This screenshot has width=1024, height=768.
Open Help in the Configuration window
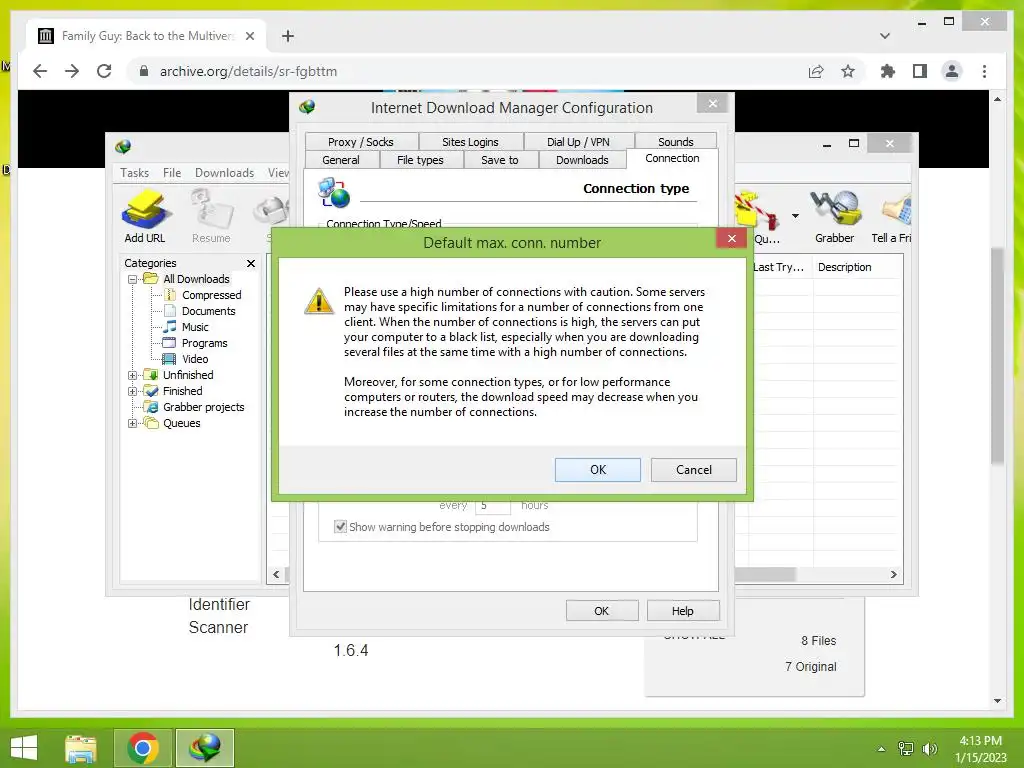pyautogui.click(x=682, y=611)
